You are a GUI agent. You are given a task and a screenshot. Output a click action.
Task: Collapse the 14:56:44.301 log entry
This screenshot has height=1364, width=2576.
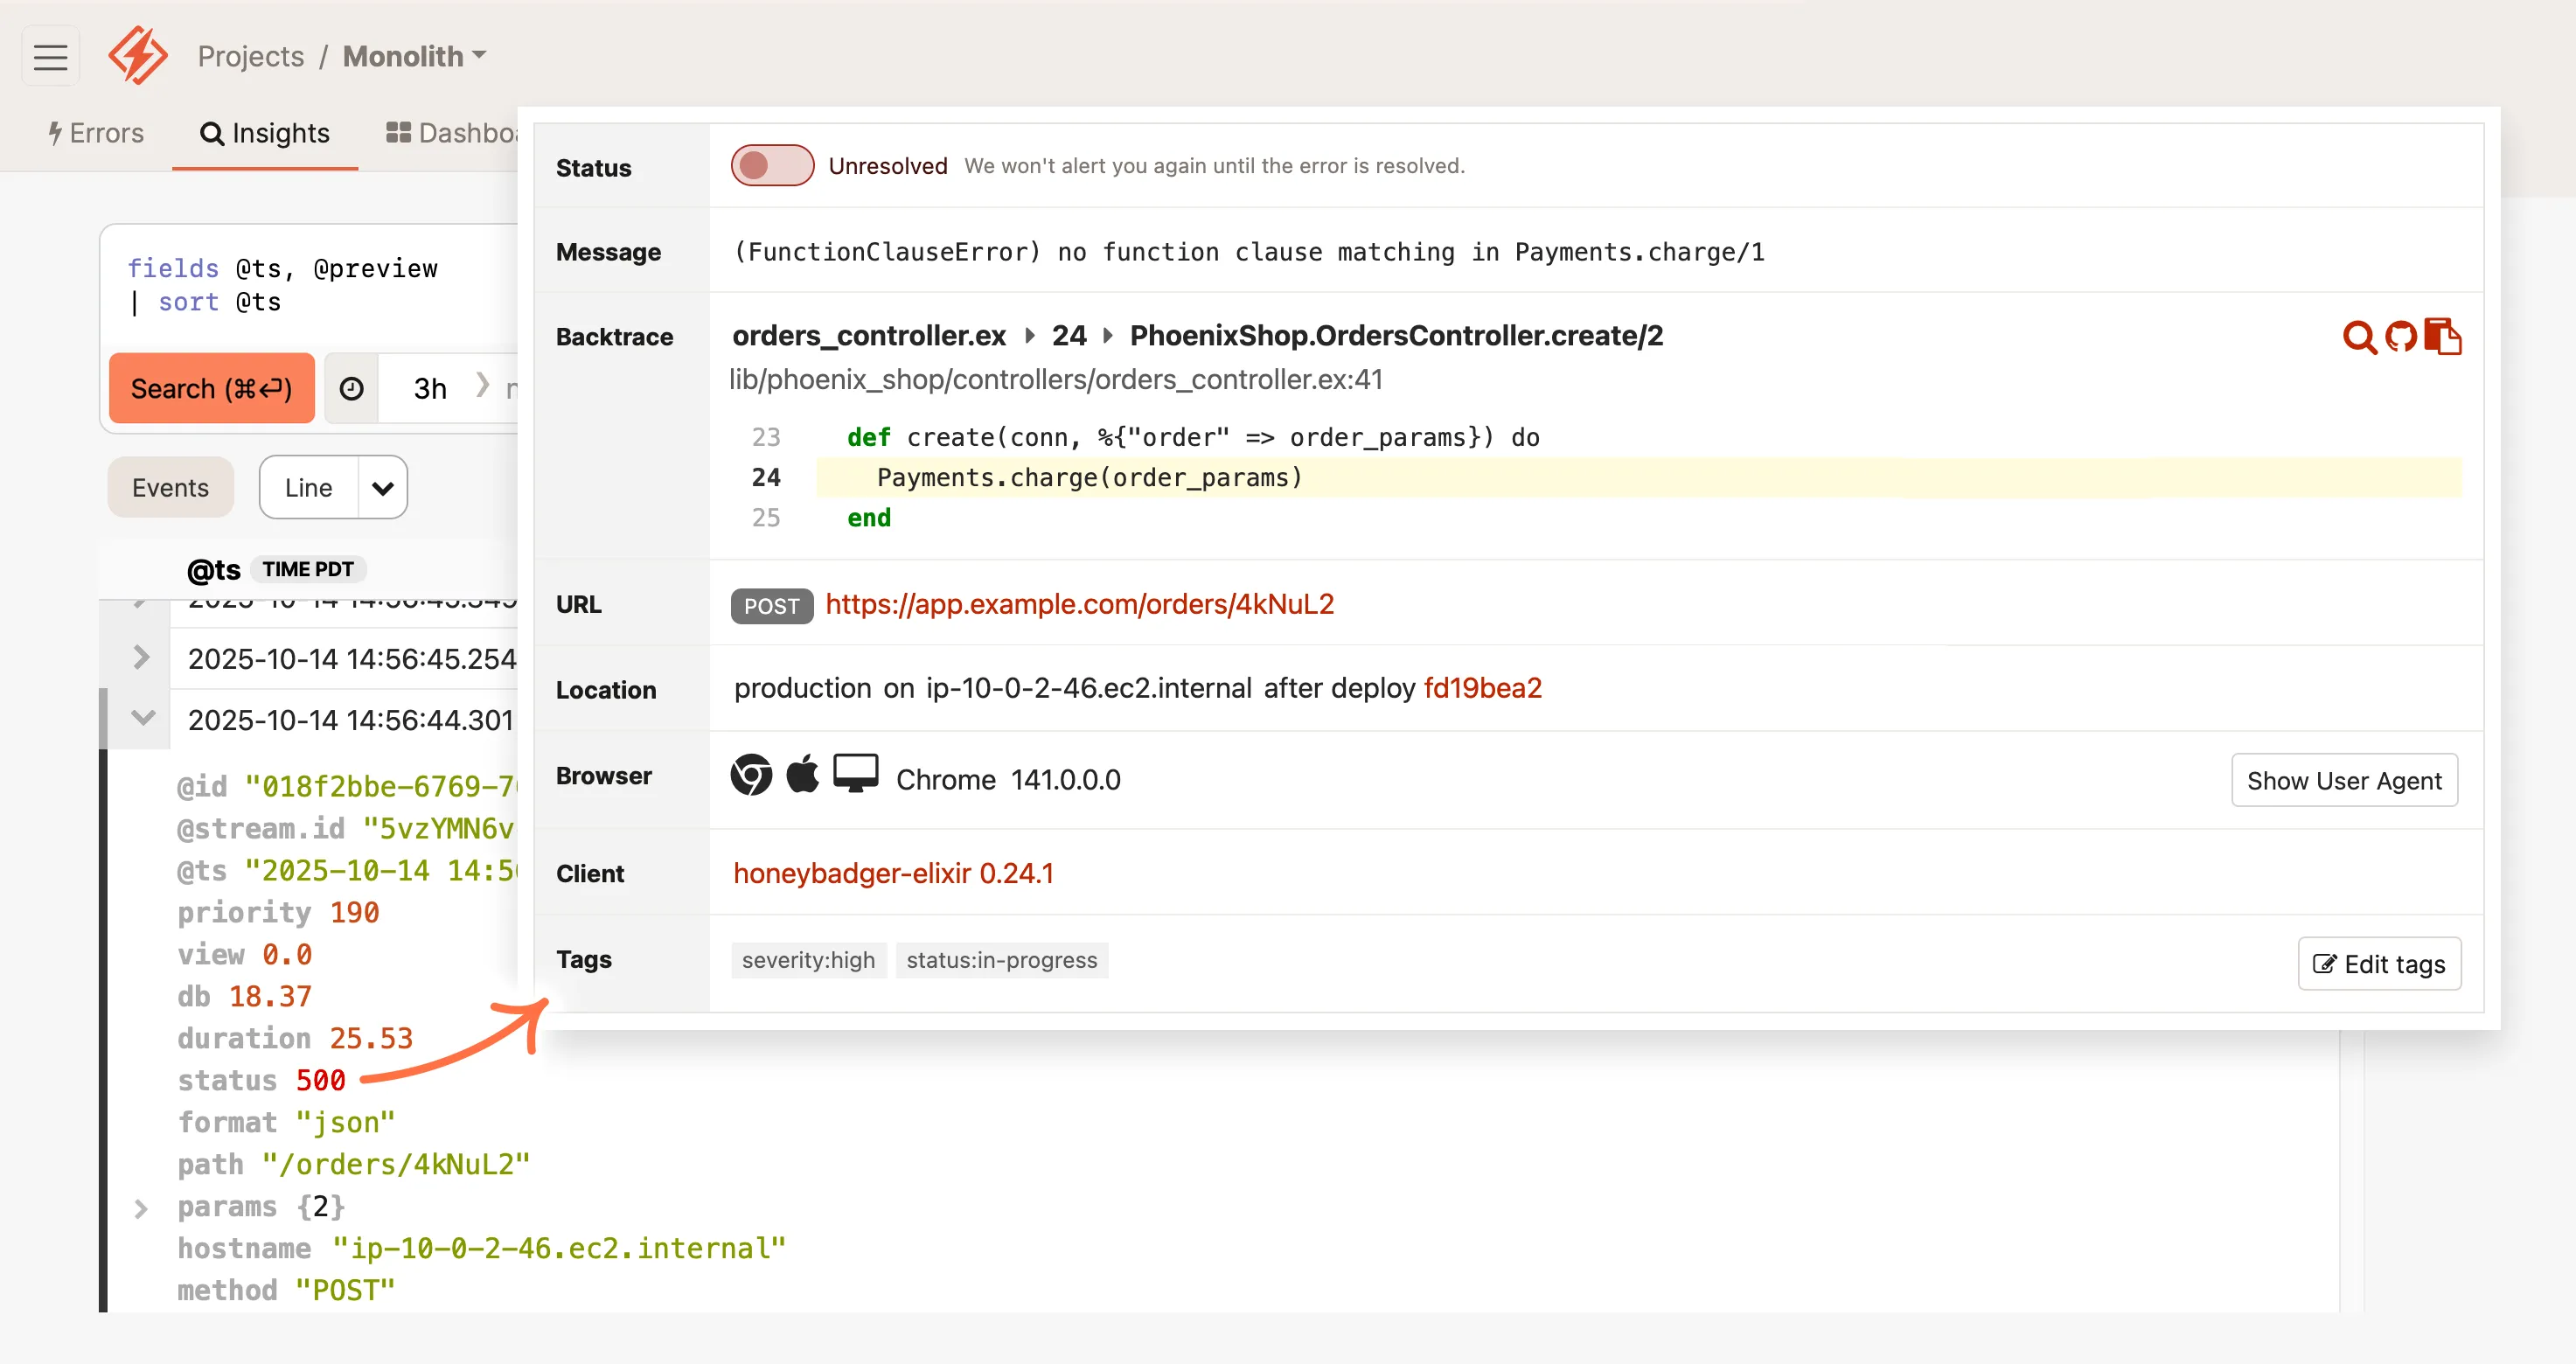141,718
